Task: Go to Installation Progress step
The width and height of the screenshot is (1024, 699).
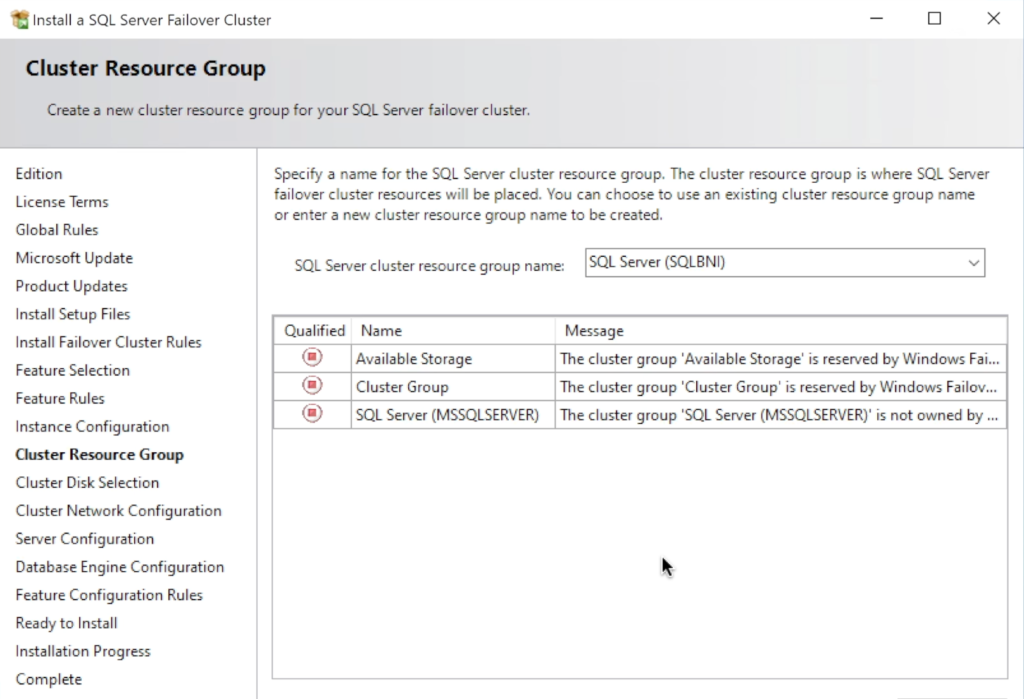Action: (83, 651)
